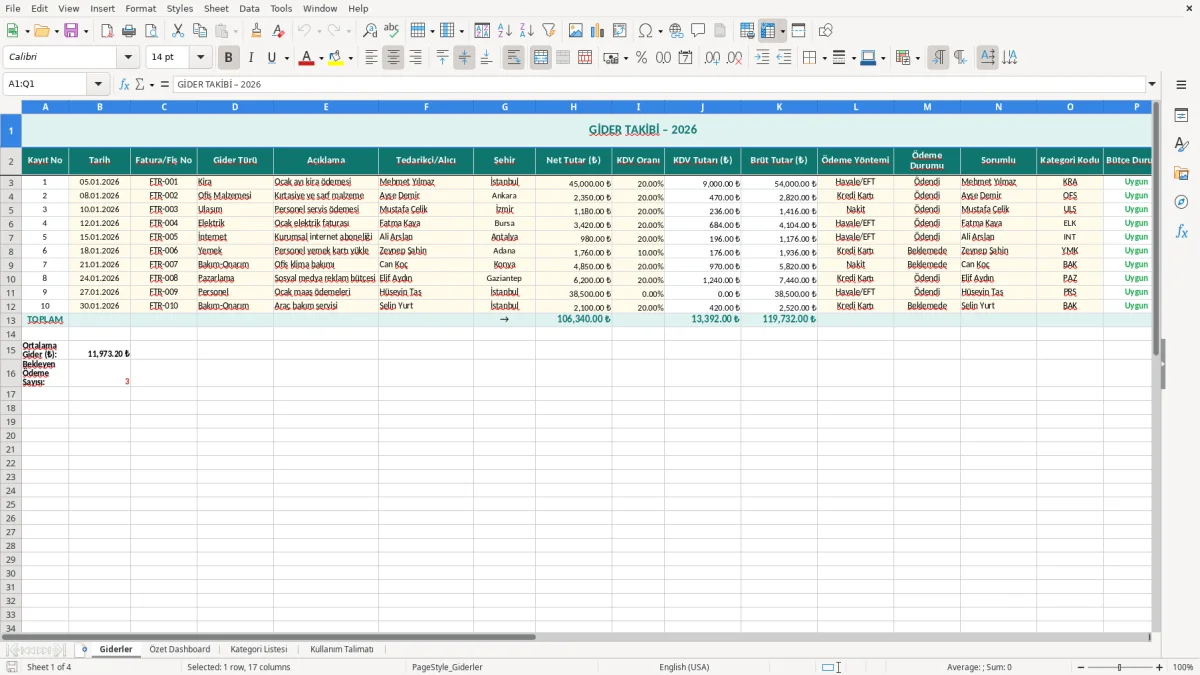Open the sidebar Navigator compass icon
1200x675 pixels.
(1181, 202)
